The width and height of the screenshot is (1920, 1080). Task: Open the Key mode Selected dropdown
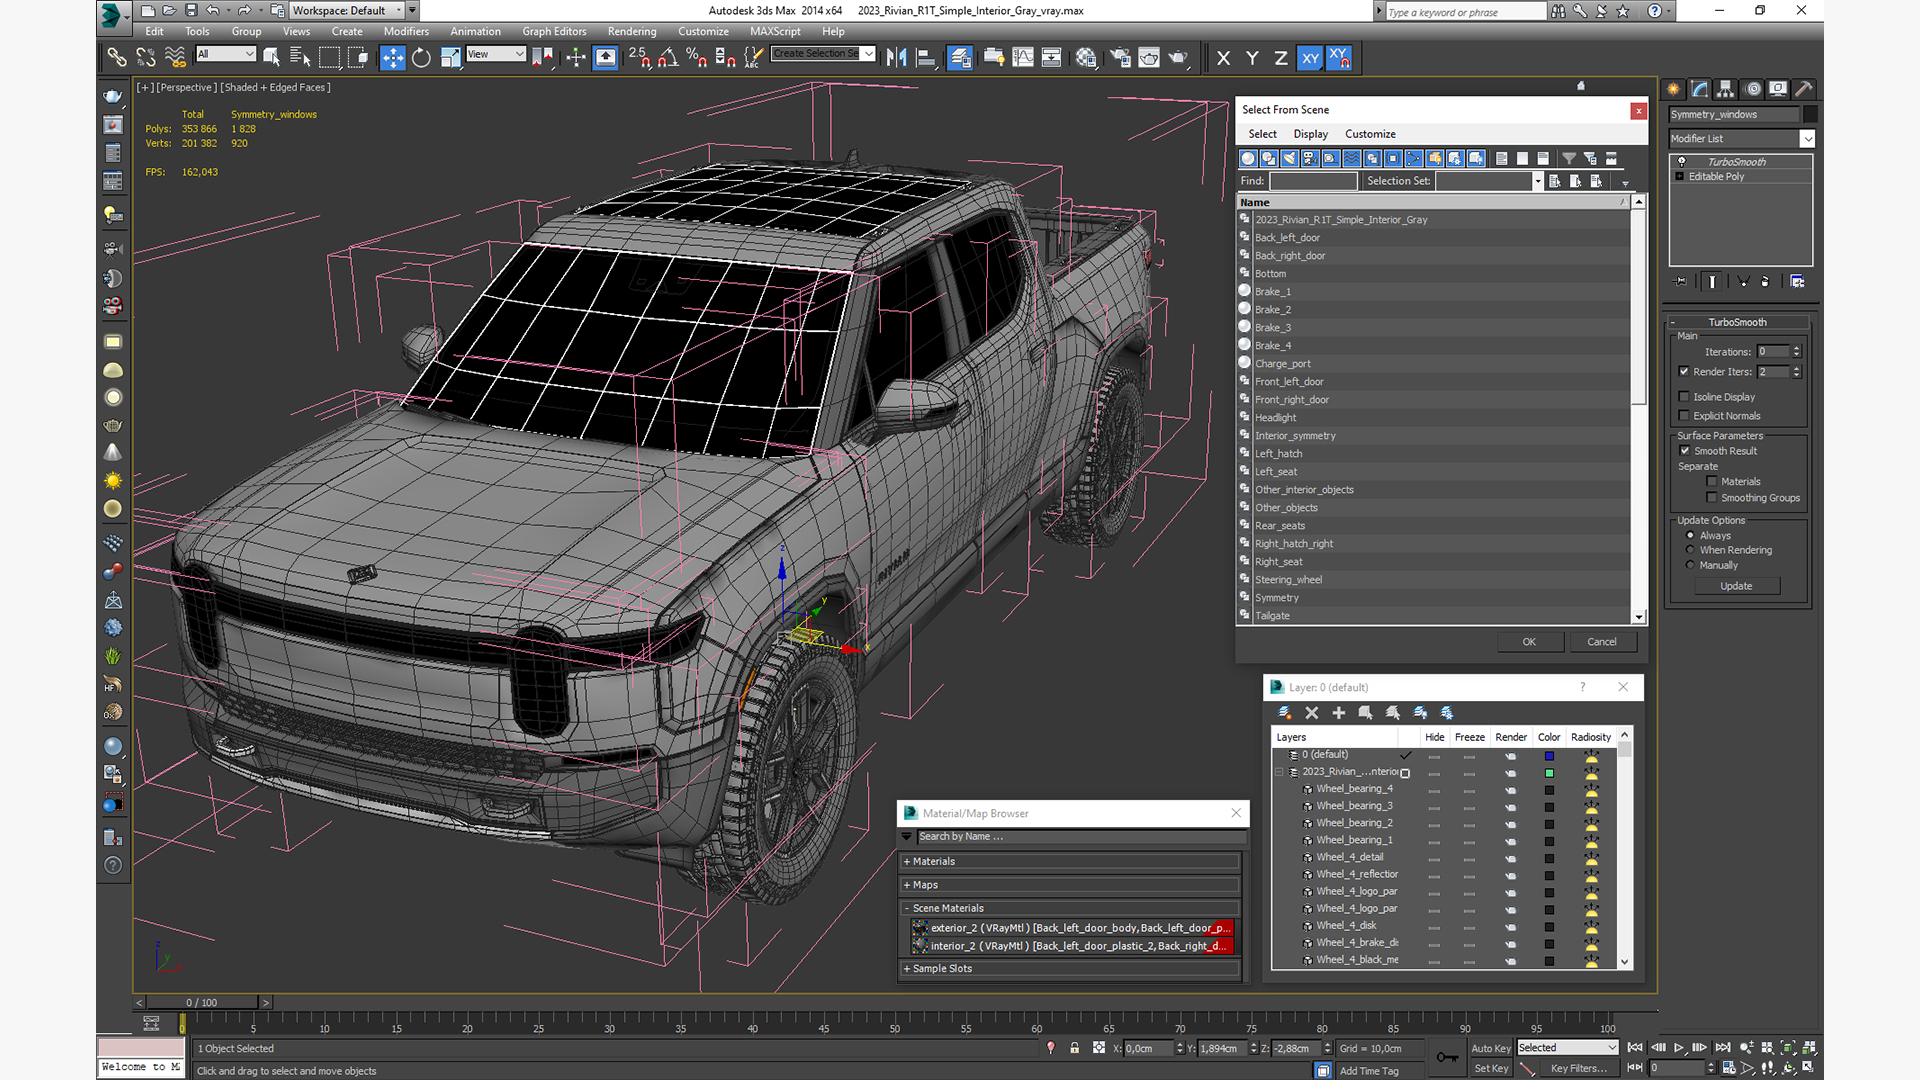1567,1048
